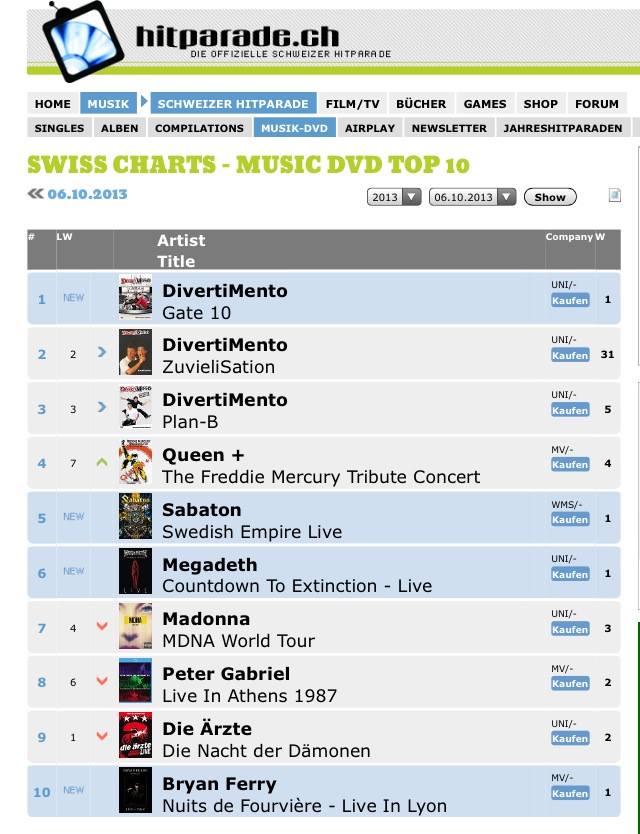Click the Queen Freddie Mercury Tribute cover

tap(135, 463)
